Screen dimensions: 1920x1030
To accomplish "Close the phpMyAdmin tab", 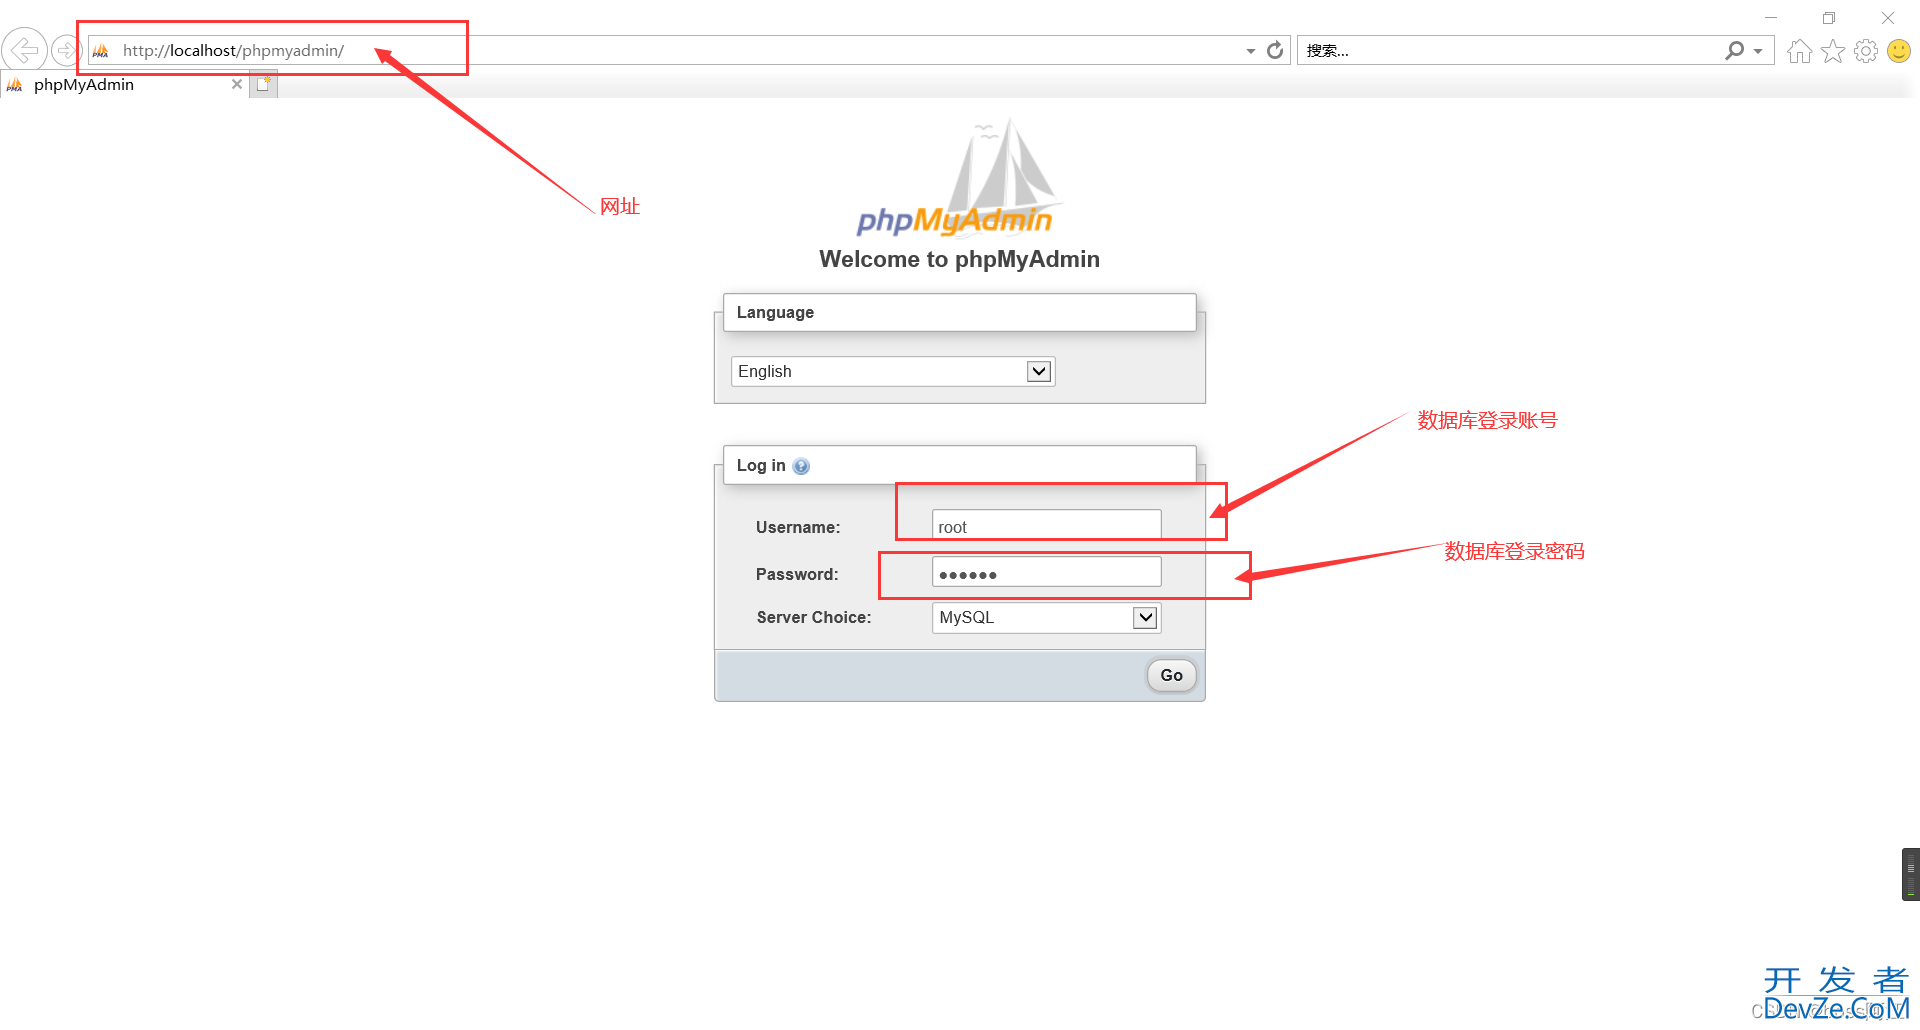I will click(237, 84).
